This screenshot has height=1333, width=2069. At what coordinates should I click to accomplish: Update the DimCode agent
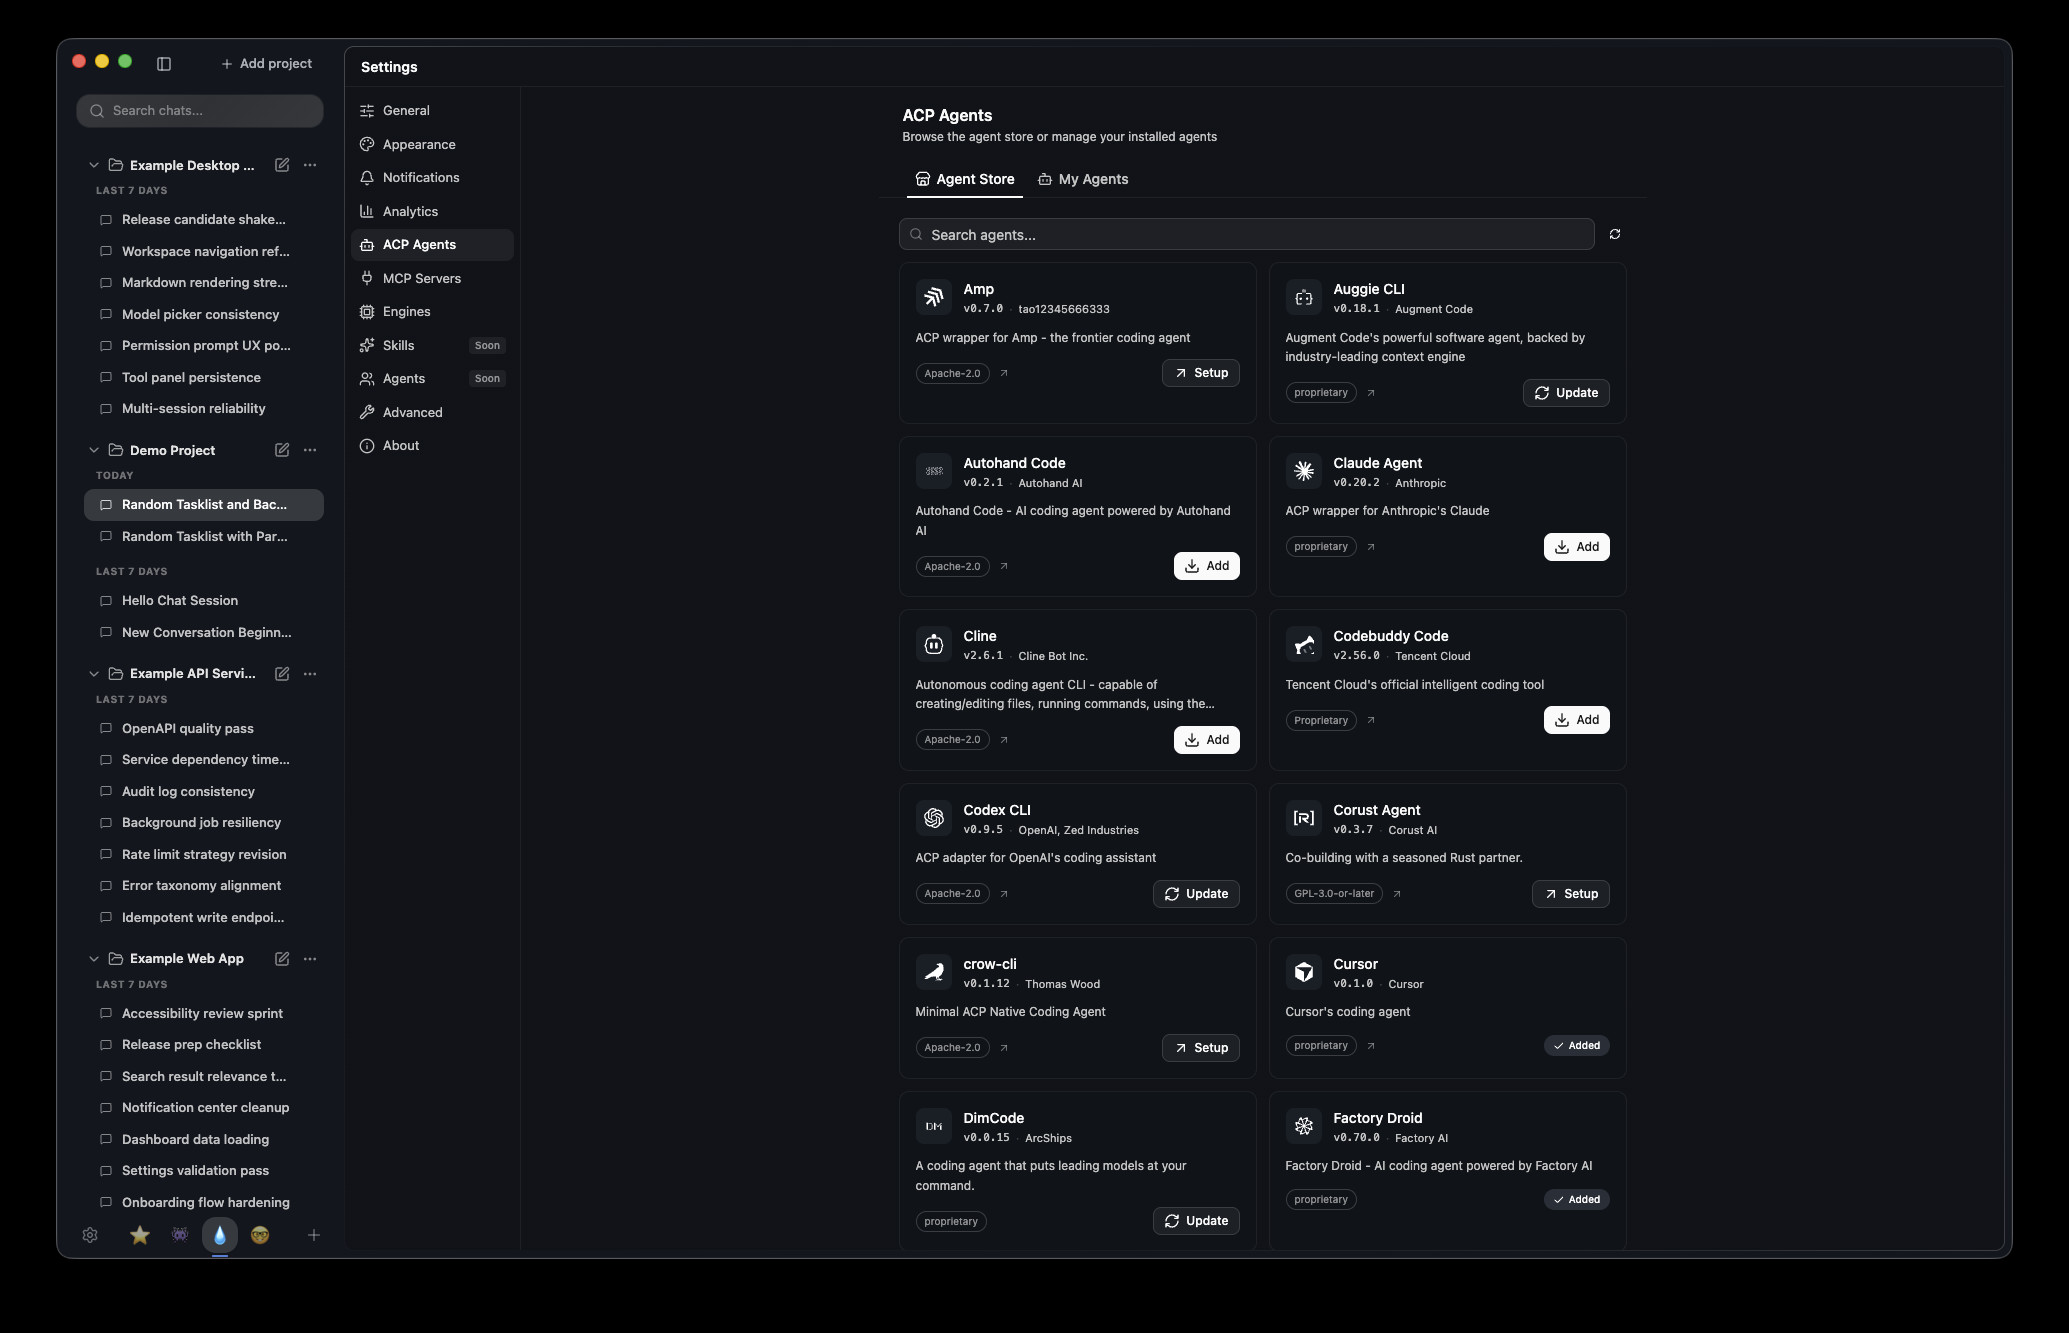[x=1196, y=1221]
